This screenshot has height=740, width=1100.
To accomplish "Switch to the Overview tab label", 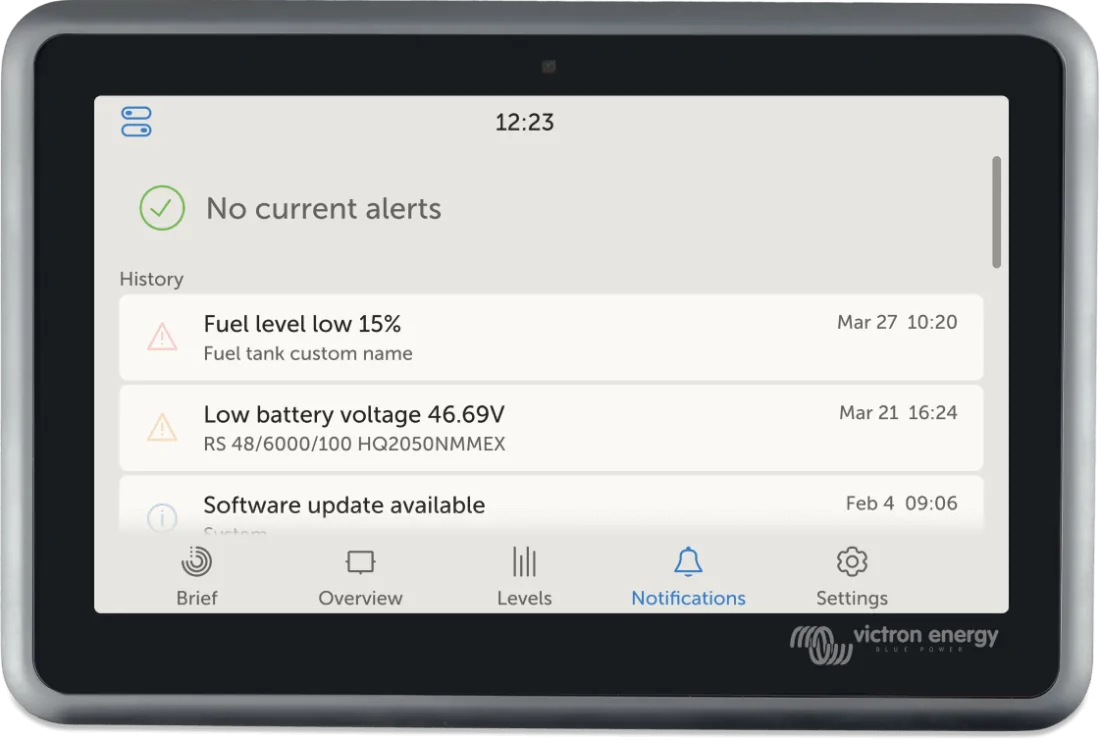I will 361,598.
